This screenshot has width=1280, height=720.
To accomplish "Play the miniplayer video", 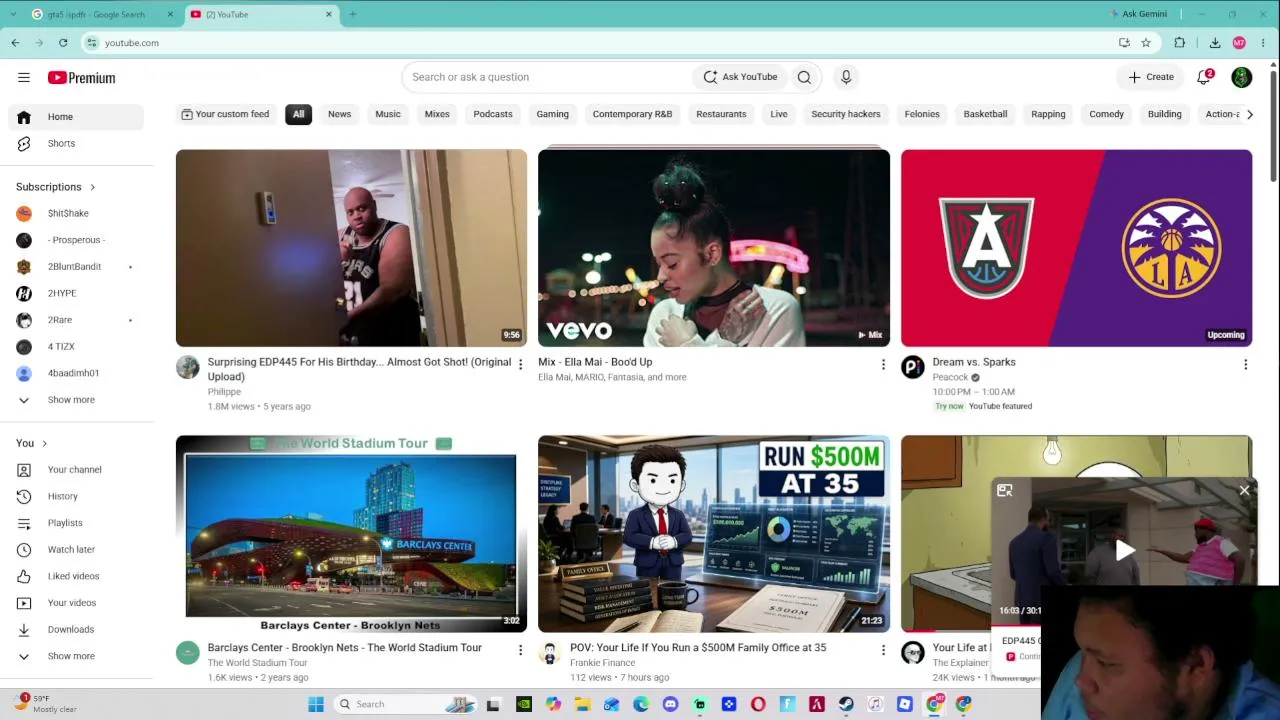I will (x=1124, y=549).
